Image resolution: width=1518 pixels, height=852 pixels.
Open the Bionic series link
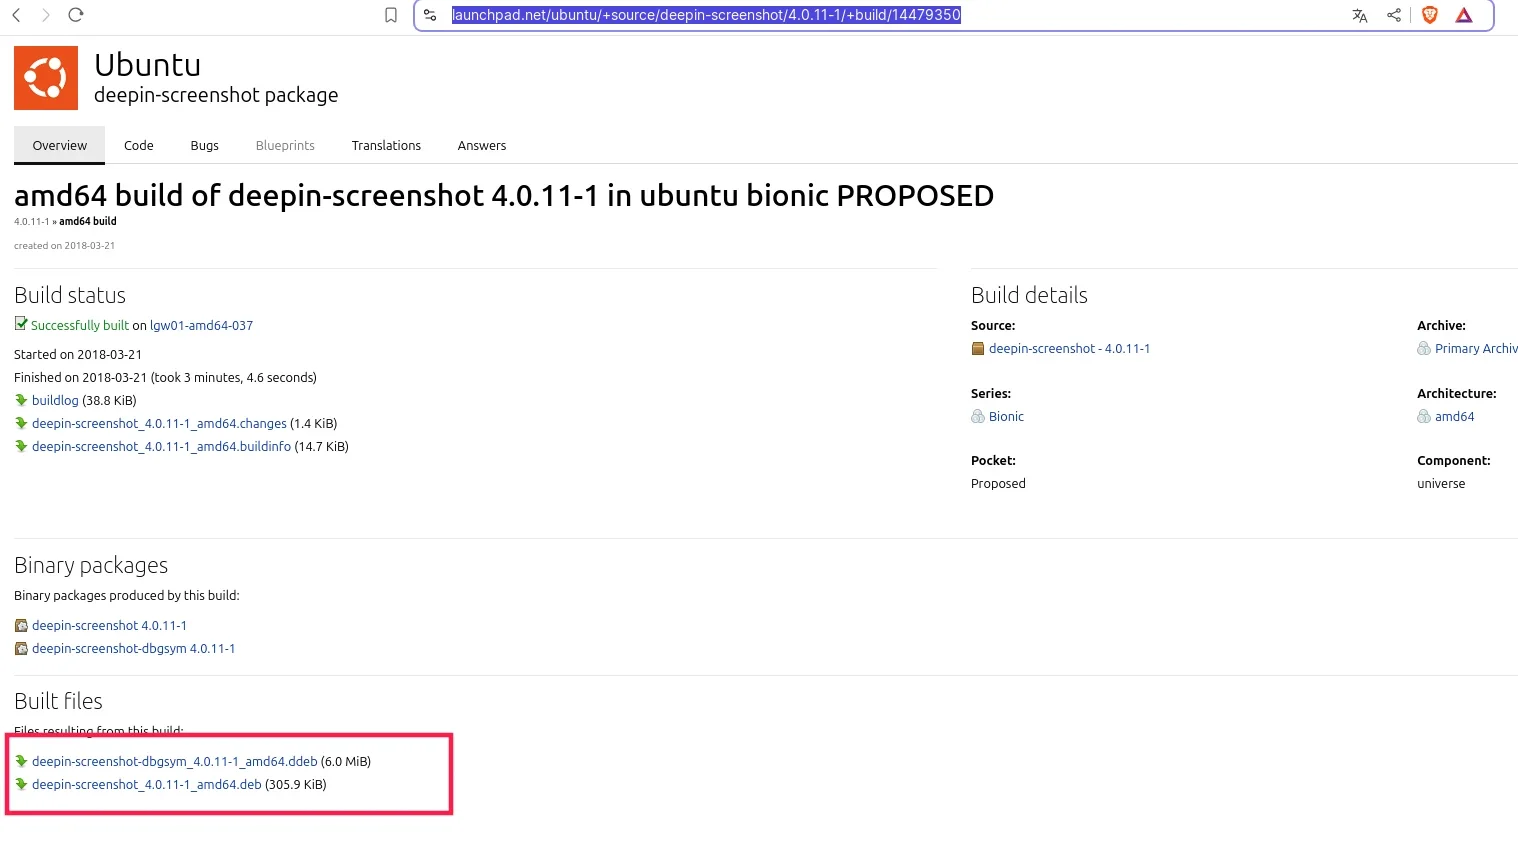pyautogui.click(x=1006, y=417)
